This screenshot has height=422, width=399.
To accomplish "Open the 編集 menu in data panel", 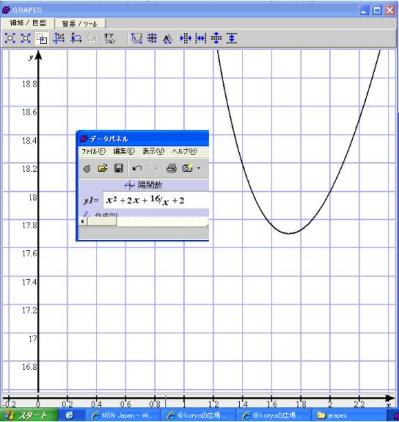I will [x=124, y=151].
